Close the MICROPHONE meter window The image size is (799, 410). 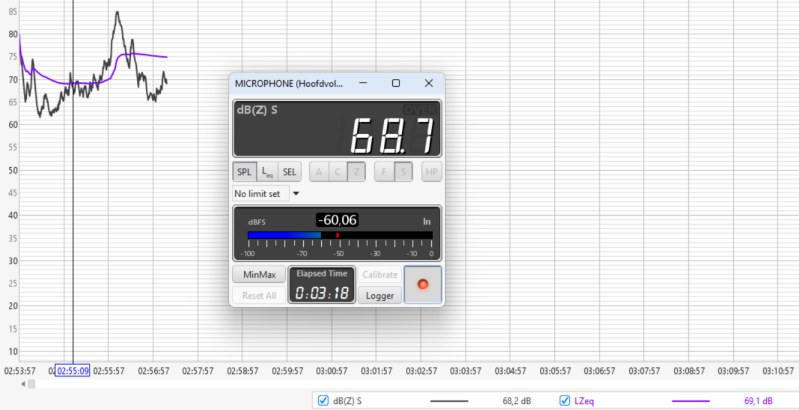(428, 83)
